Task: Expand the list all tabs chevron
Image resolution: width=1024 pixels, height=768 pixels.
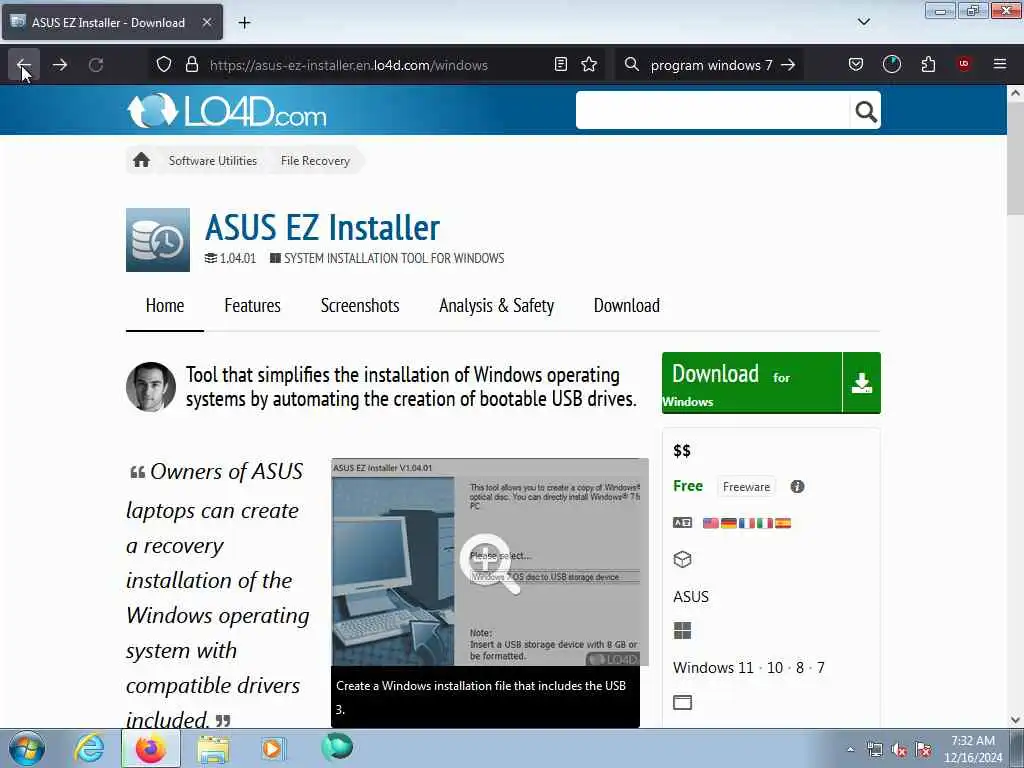Action: [863, 22]
